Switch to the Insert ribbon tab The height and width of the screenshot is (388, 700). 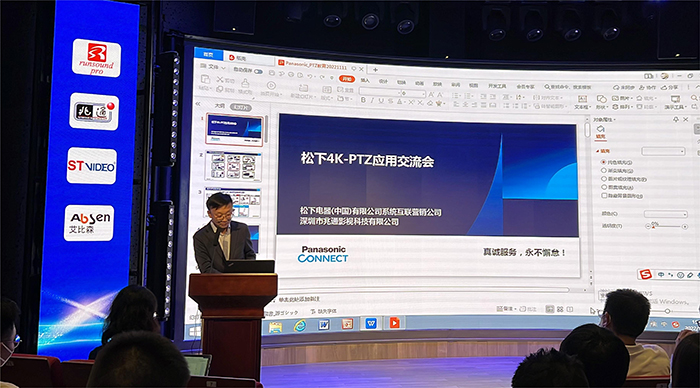point(365,80)
